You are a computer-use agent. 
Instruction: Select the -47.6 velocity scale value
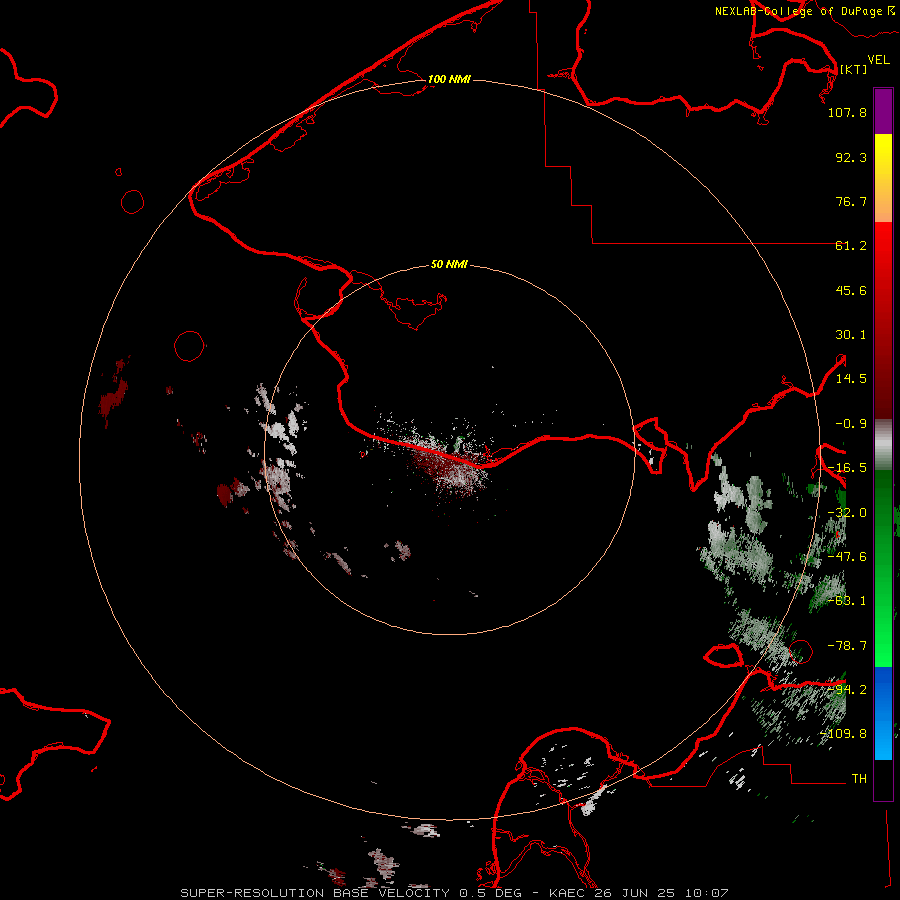click(x=847, y=557)
